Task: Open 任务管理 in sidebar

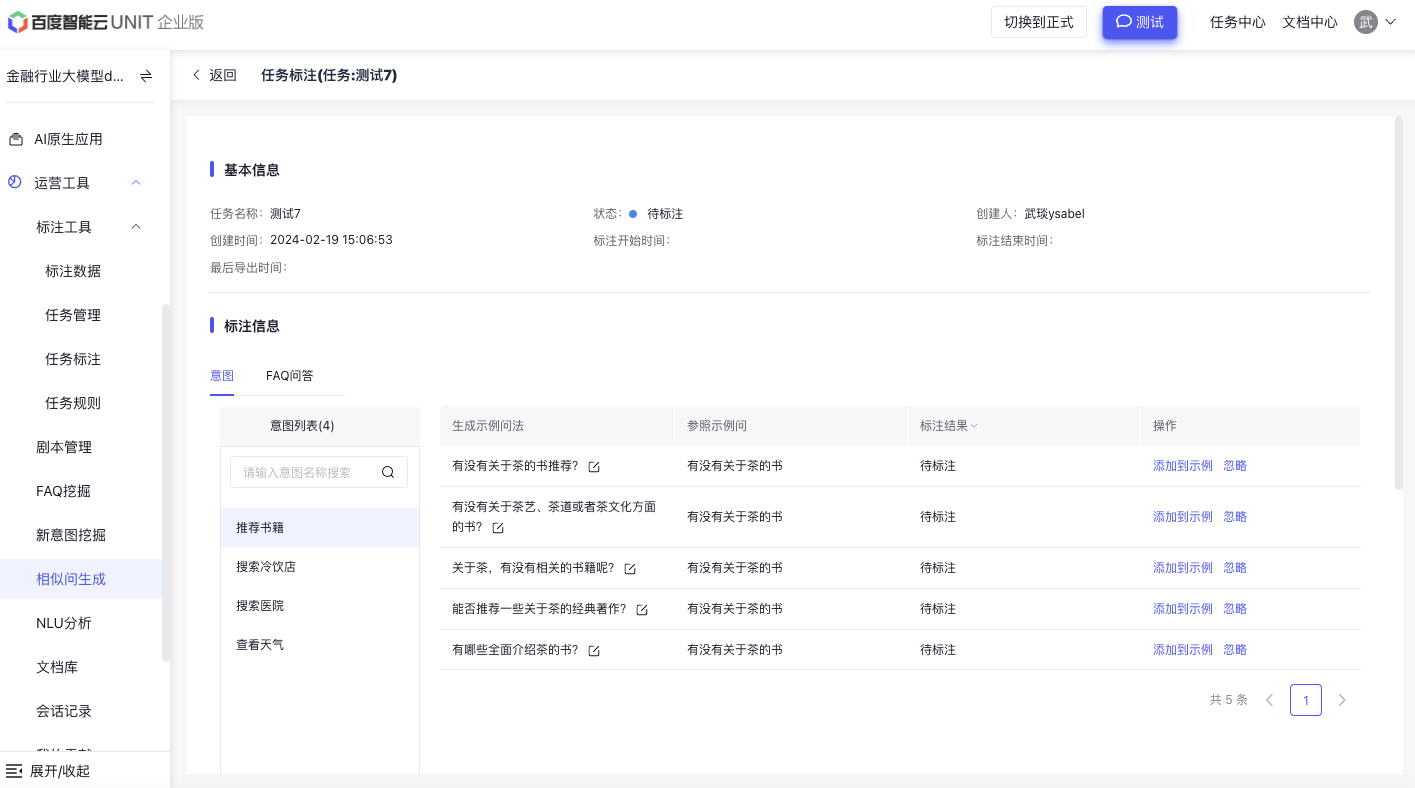Action: click(x=73, y=315)
